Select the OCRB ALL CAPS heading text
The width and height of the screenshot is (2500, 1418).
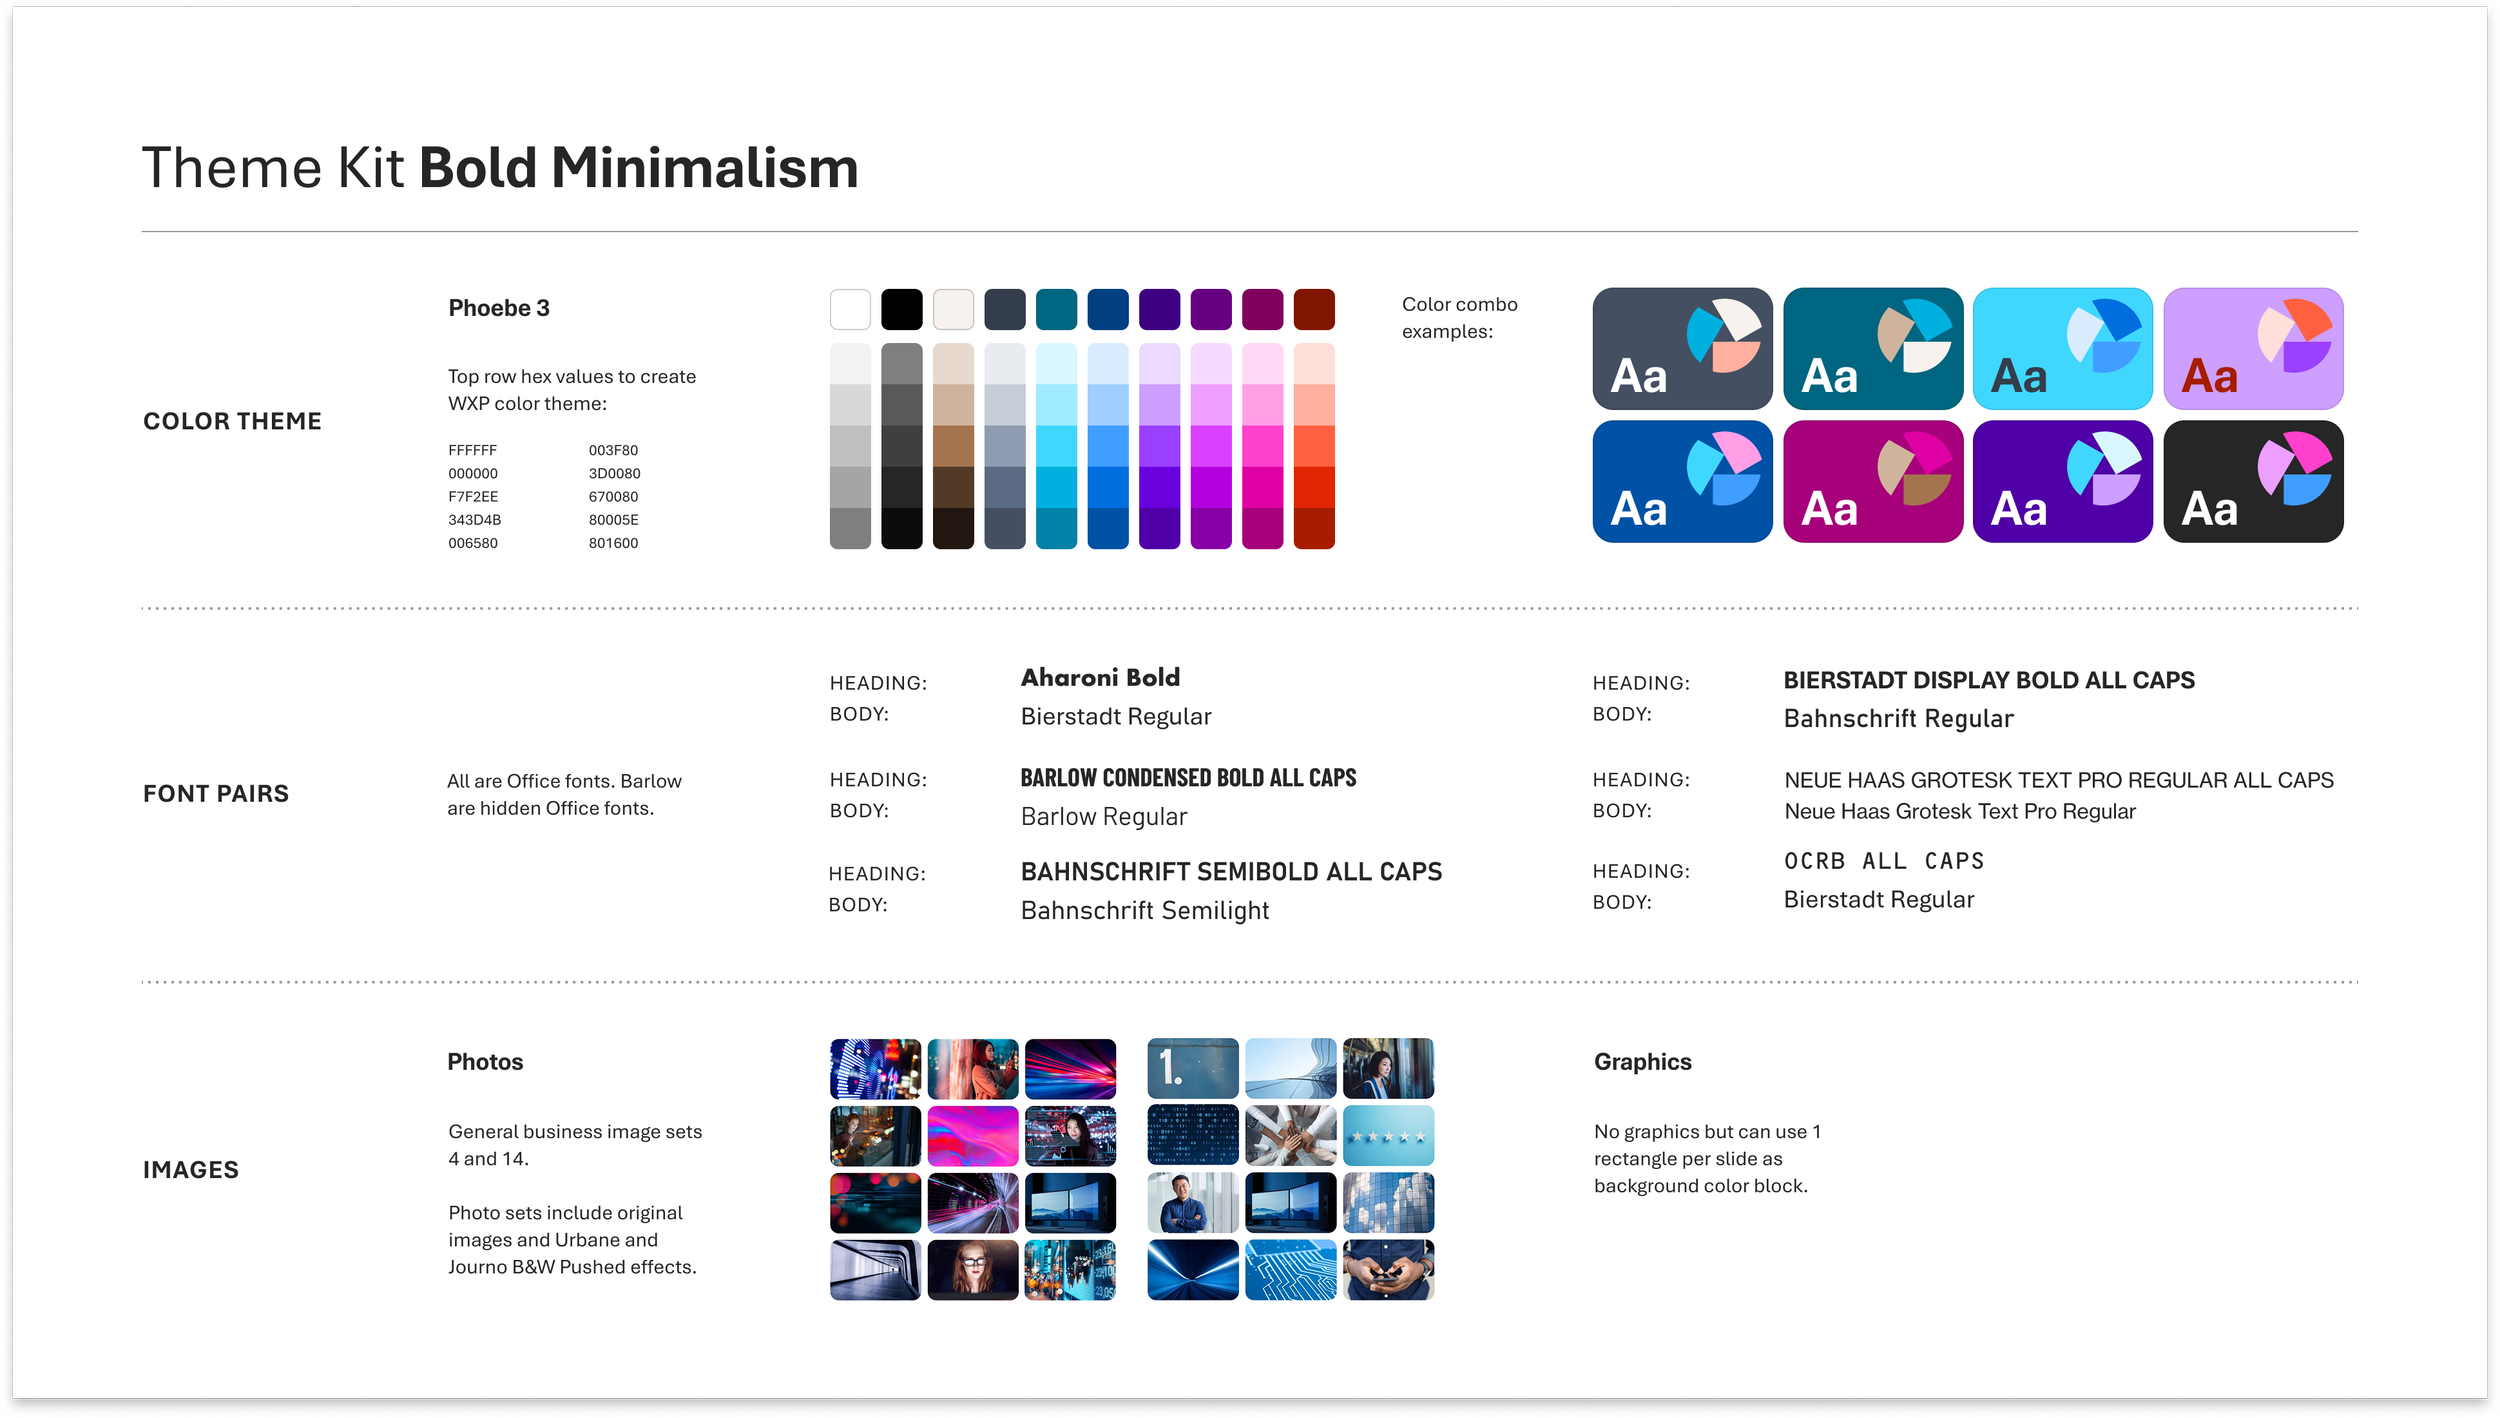click(1883, 861)
